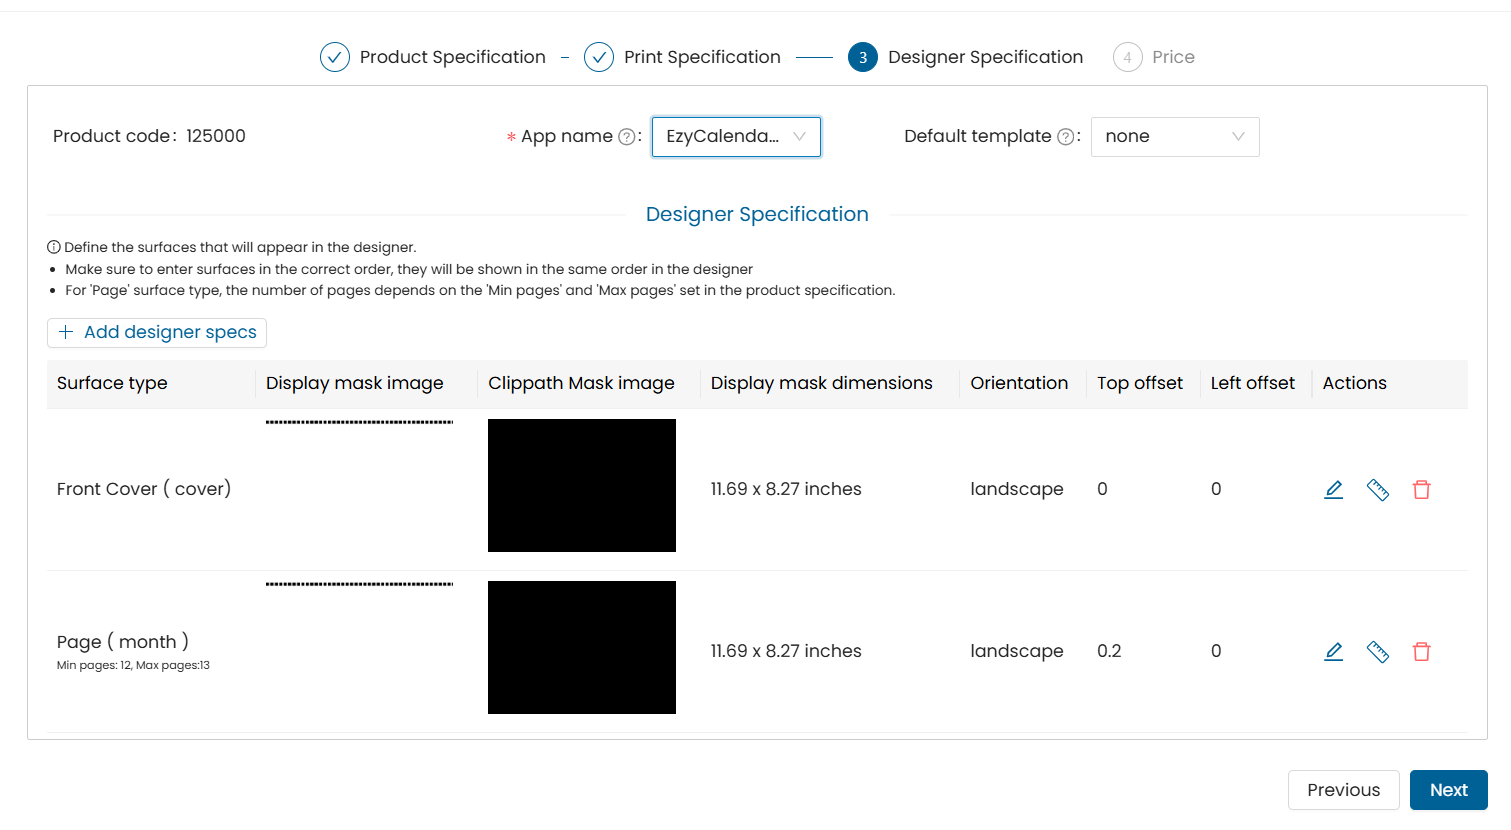The width and height of the screenshot is (1511, 830).
Task: Open ruler icon for Front Cover row
Action: (x=1378, y=490)
